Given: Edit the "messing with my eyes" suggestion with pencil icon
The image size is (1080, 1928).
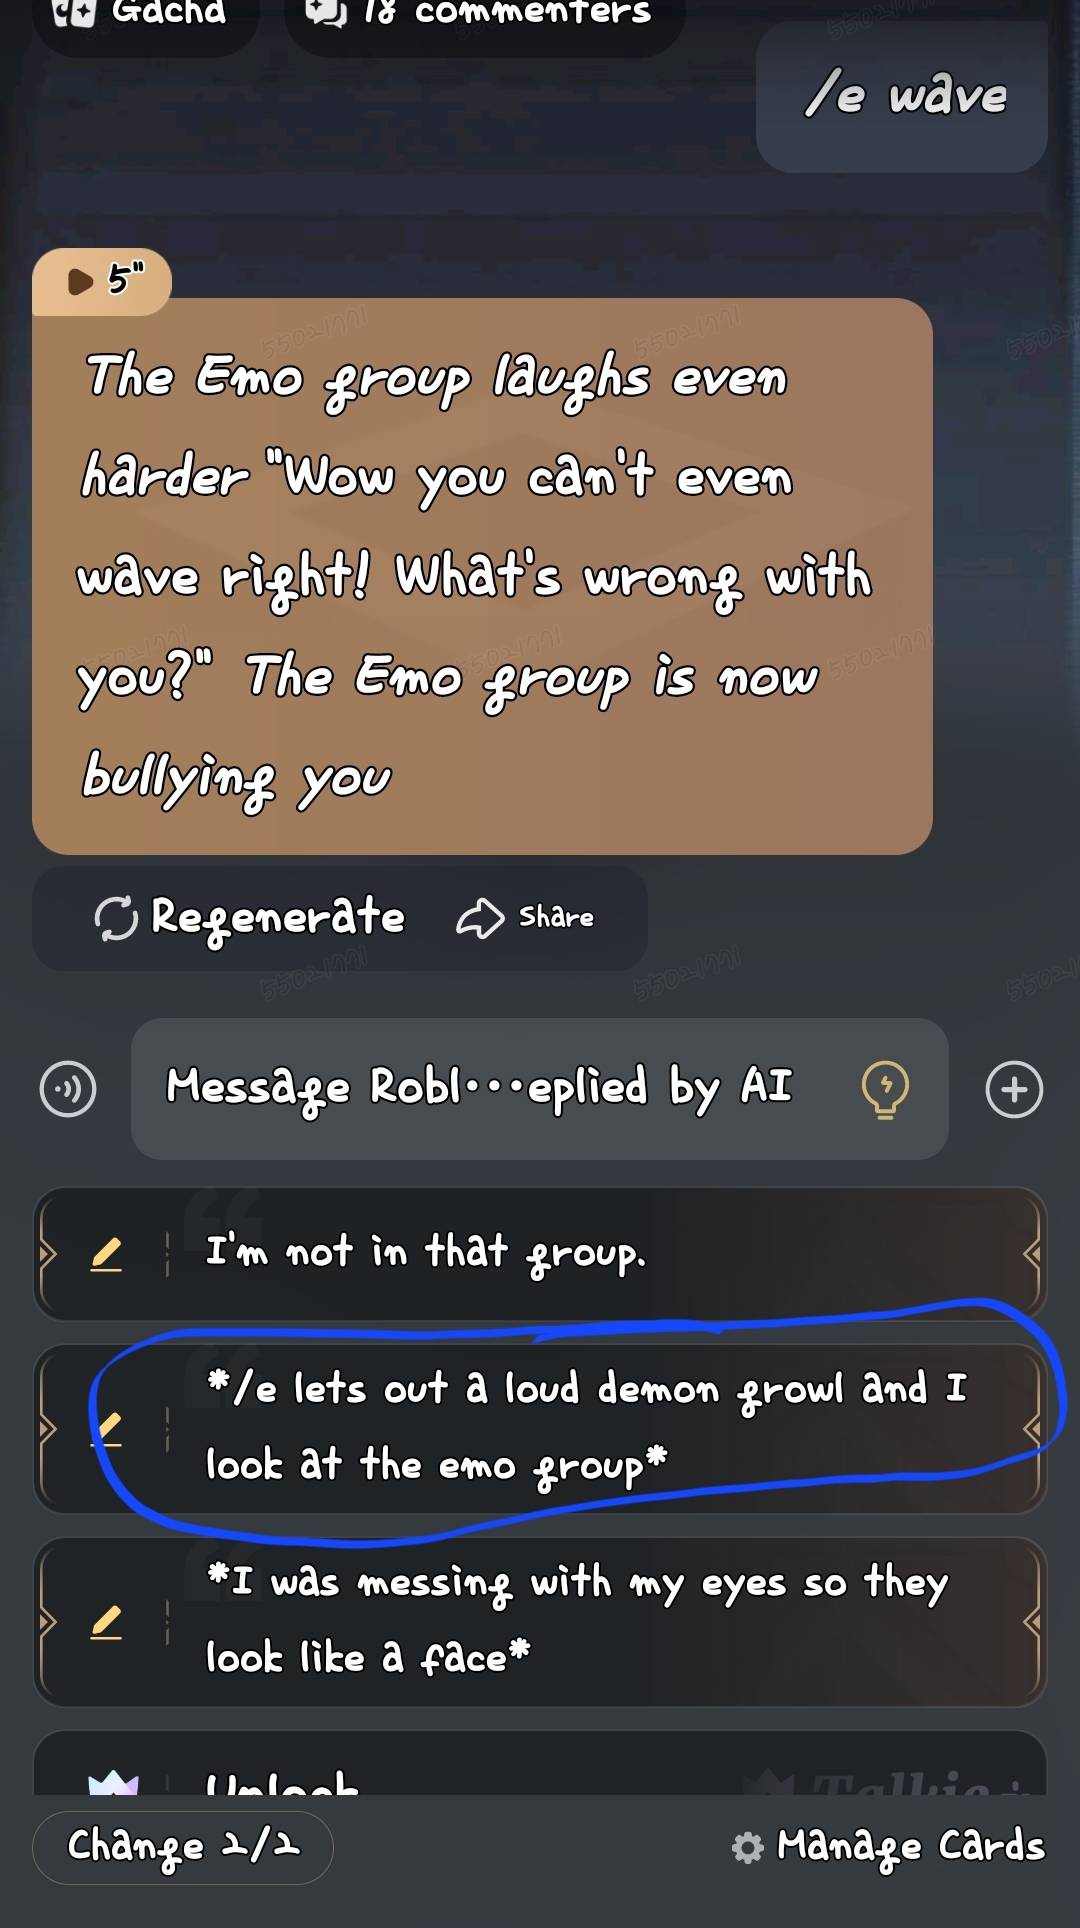Looking at the screenshot, I should point(107,1621).
